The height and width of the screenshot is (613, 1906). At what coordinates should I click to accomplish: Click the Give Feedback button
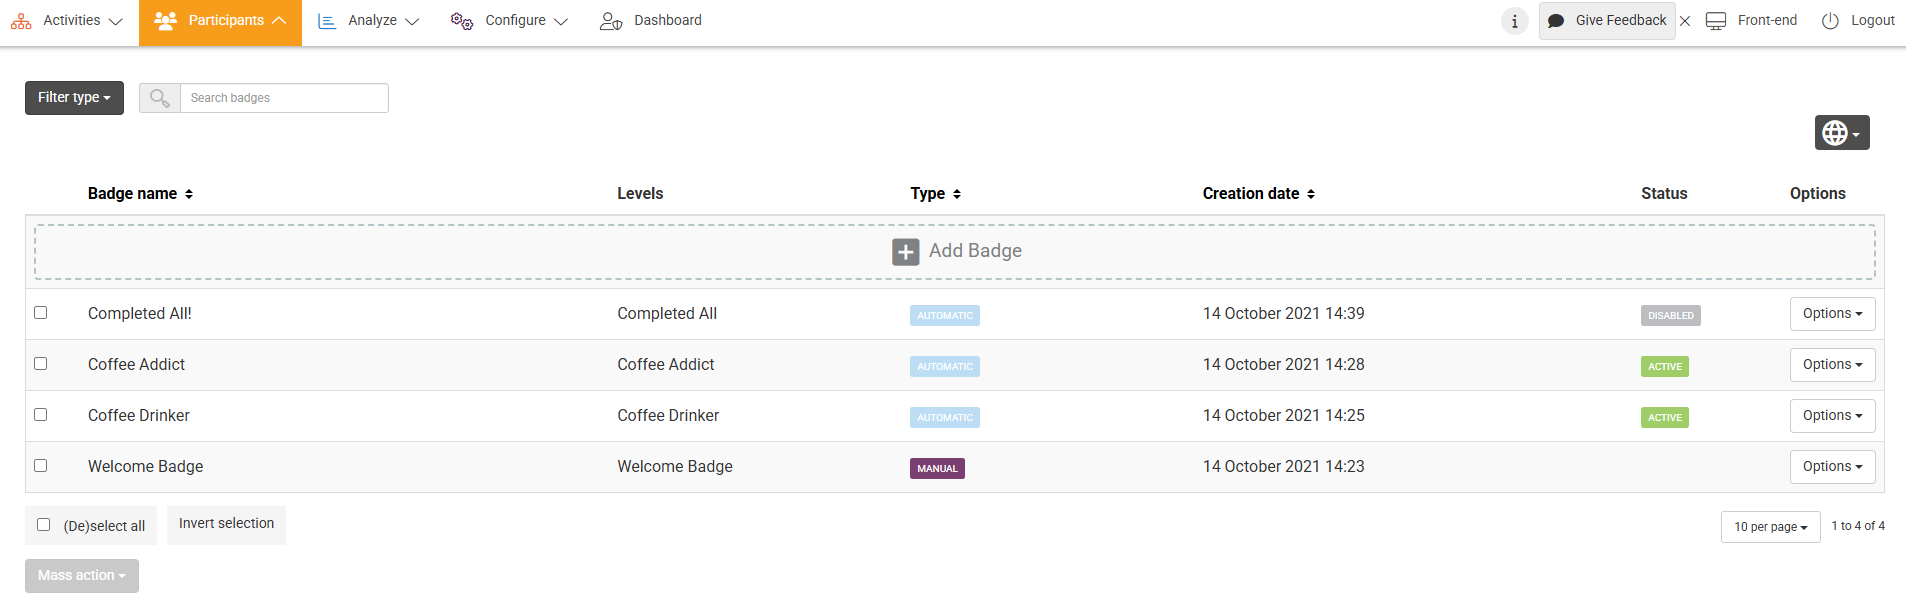coord(1607,21)
